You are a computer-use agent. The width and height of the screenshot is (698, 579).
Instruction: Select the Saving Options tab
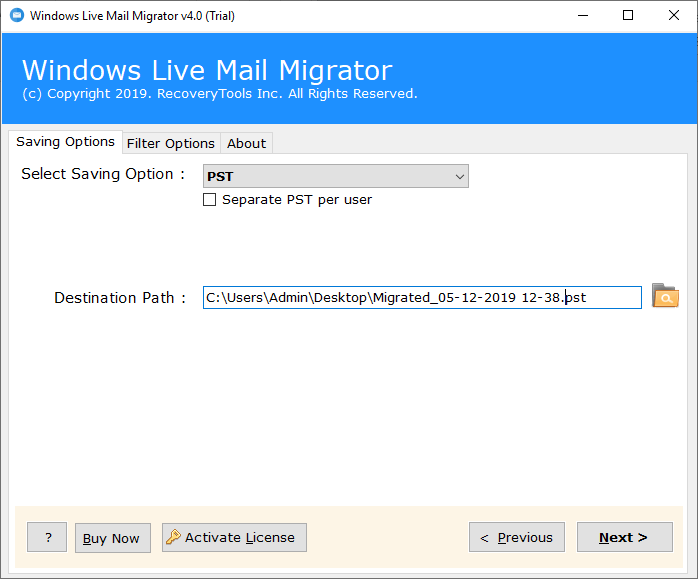(x=65, y=142)
